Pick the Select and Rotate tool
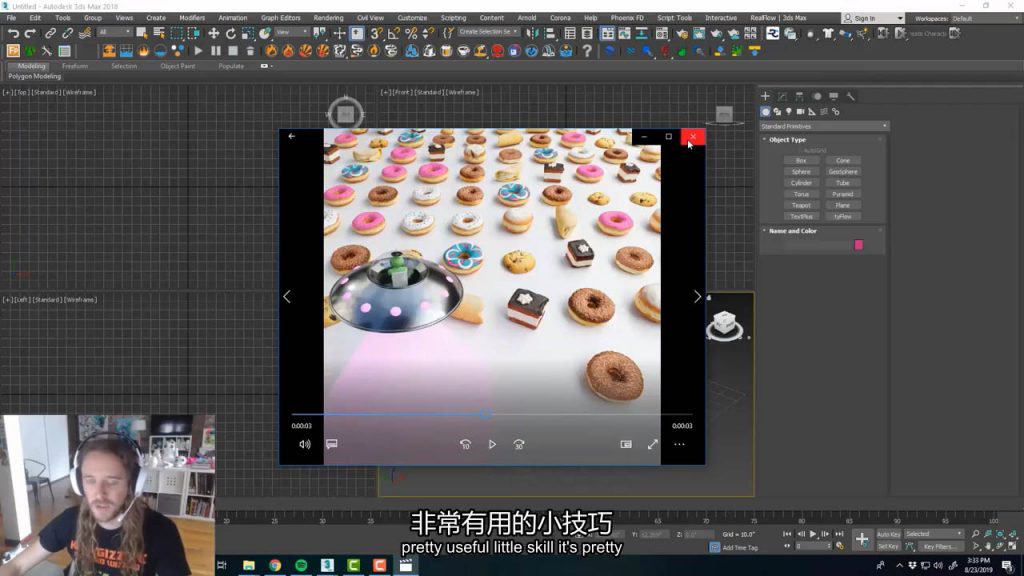 point(231,33)
